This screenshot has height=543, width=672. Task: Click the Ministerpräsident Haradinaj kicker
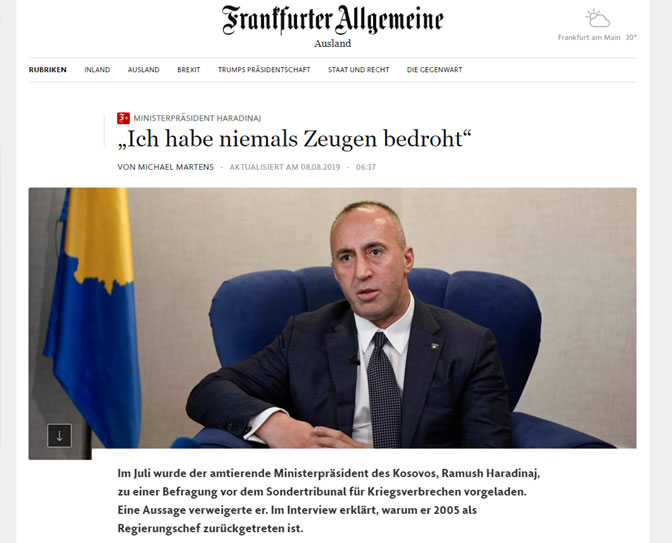coord(197,118)
